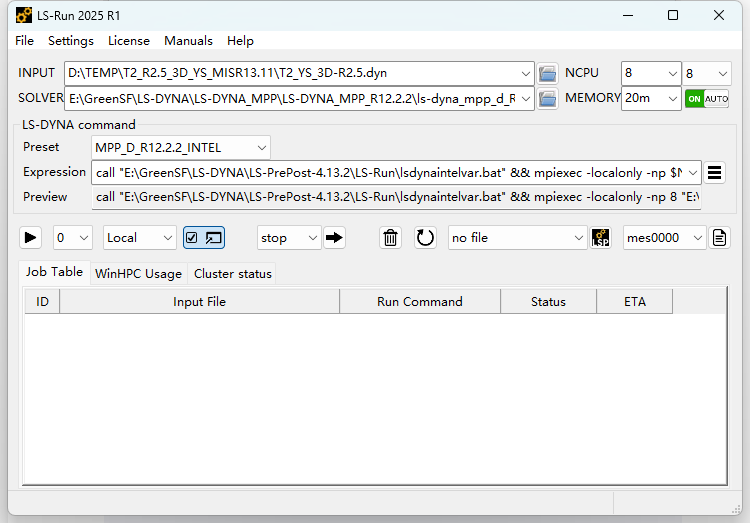
Task: Click the Status column header
Action: point(548,301)
